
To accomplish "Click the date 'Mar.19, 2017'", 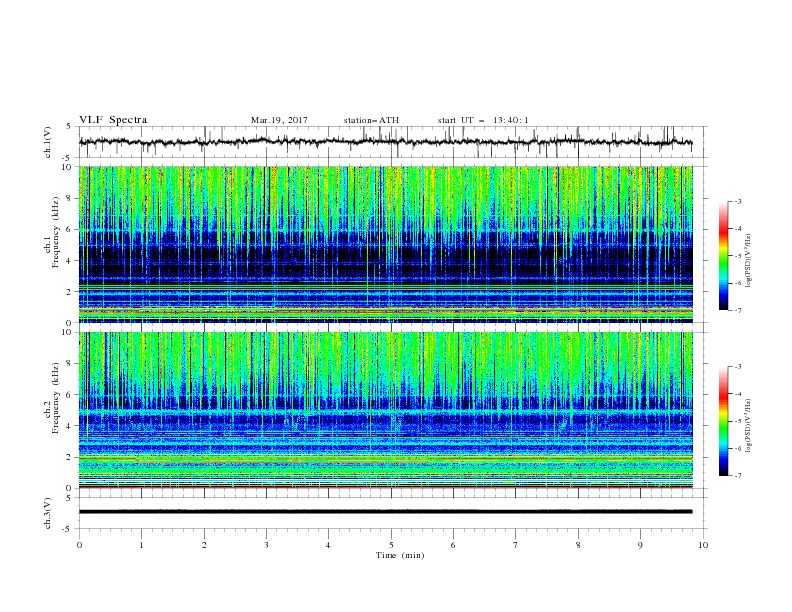I will [x=279, y=120].
